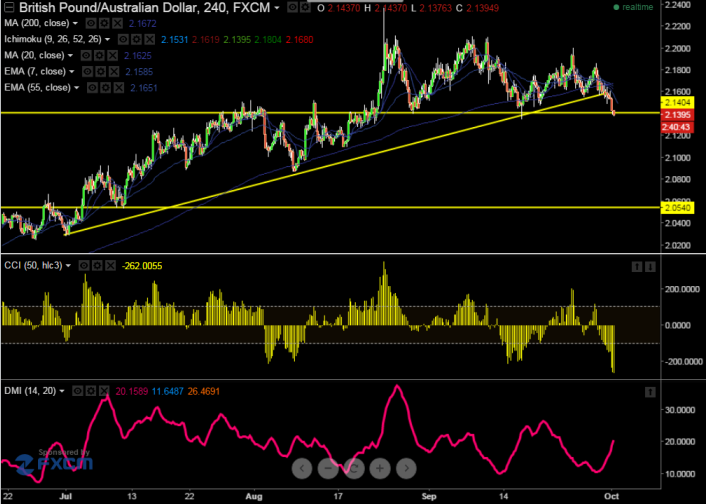Remove the MA (20, close) indicator
Image resolution: width=706 pixels, height=504 pixels.
click(112, 55)
